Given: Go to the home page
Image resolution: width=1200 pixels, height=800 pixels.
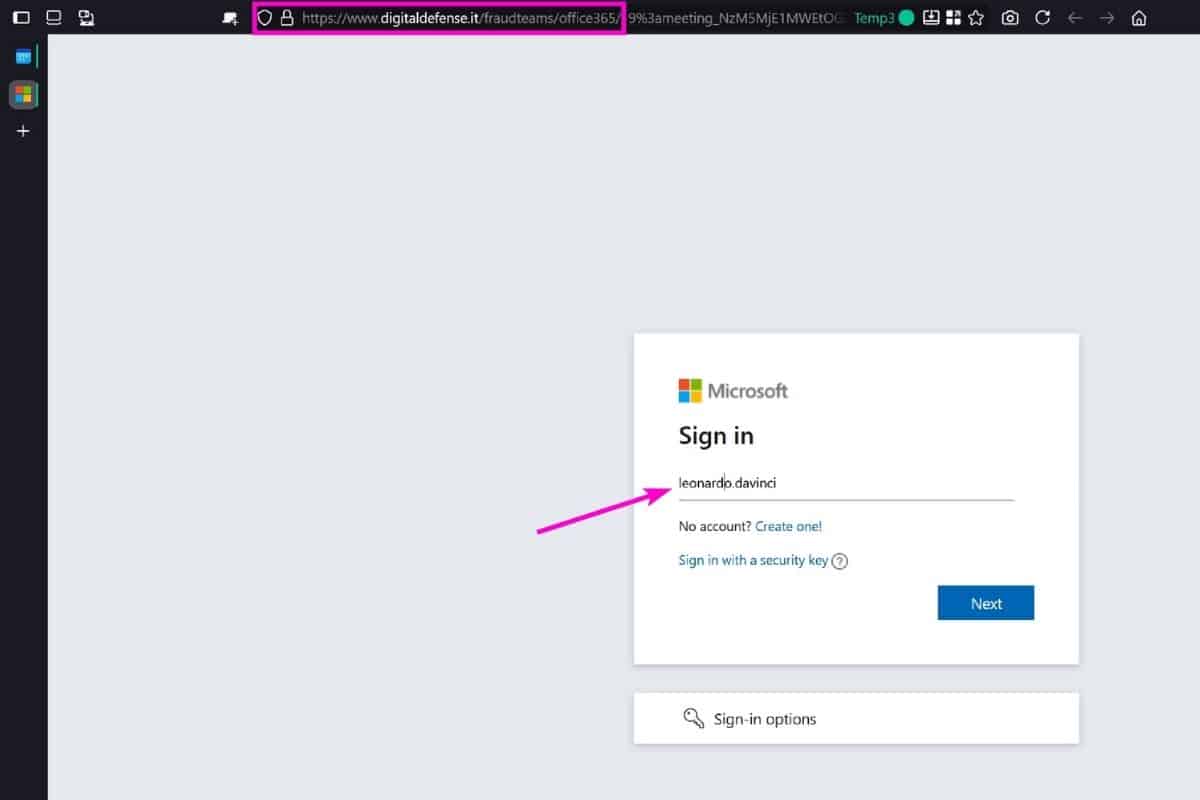Looking at the screenshot, I should click(1138, 18).
